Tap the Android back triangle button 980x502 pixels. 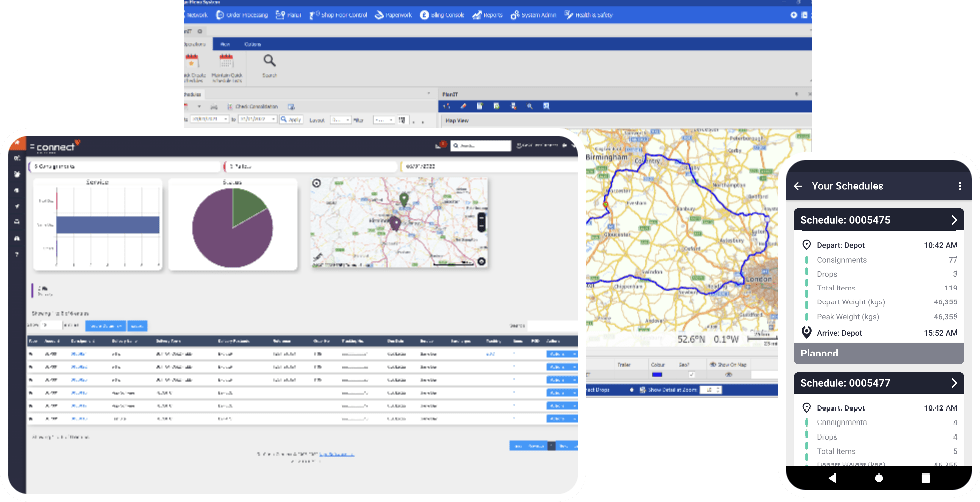tap(833, 478)
